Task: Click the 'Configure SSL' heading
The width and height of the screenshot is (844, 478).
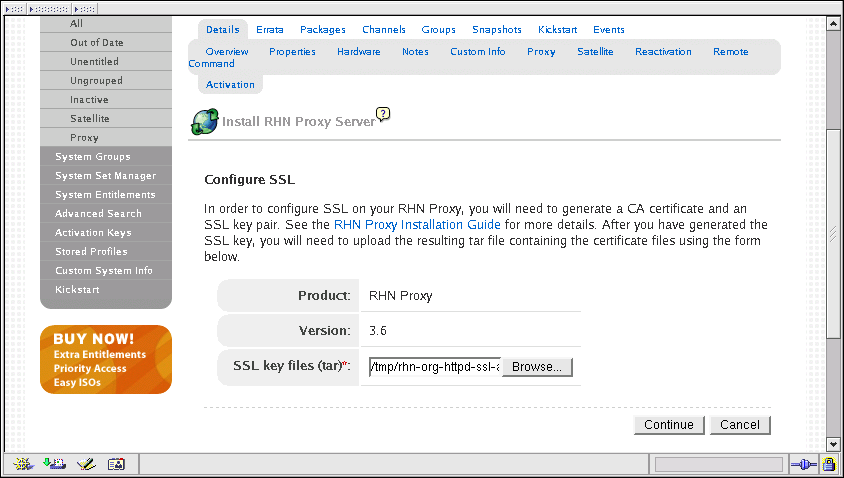Action: pyautogui.click(x=249, y=180)
